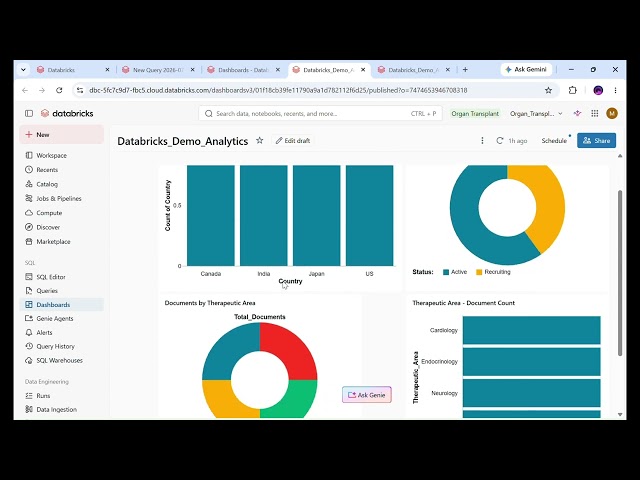Open Runs under Data Engineering
The image size is (640, 480).
(43, 396)
